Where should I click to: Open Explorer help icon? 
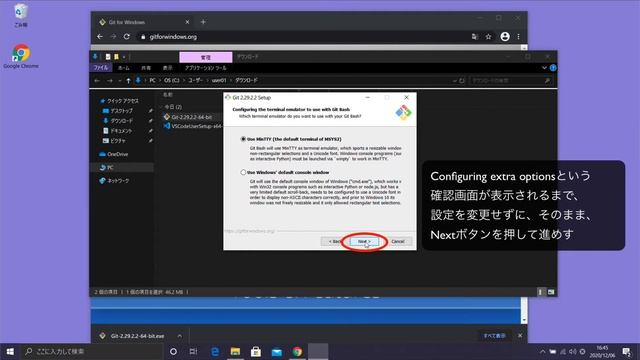coord(553,68)
